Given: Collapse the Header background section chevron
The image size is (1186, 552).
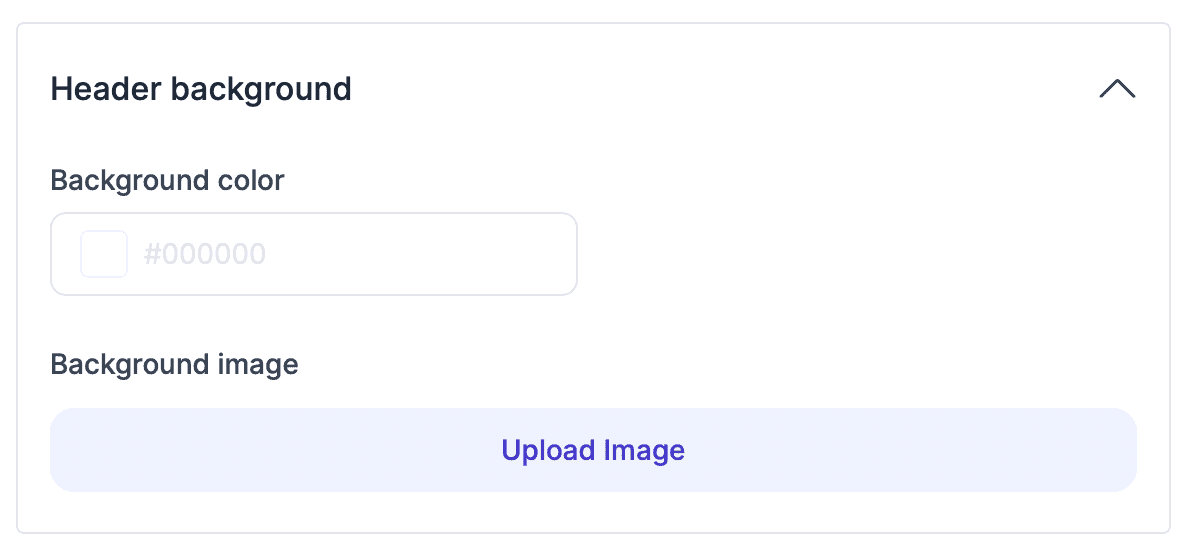Looking at the screenshot, I should [1117, 89].
